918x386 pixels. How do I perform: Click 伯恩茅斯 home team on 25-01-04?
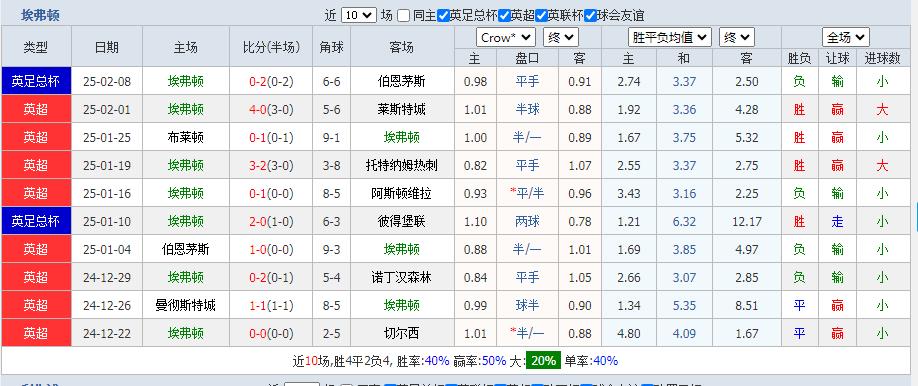coord(186,250)
